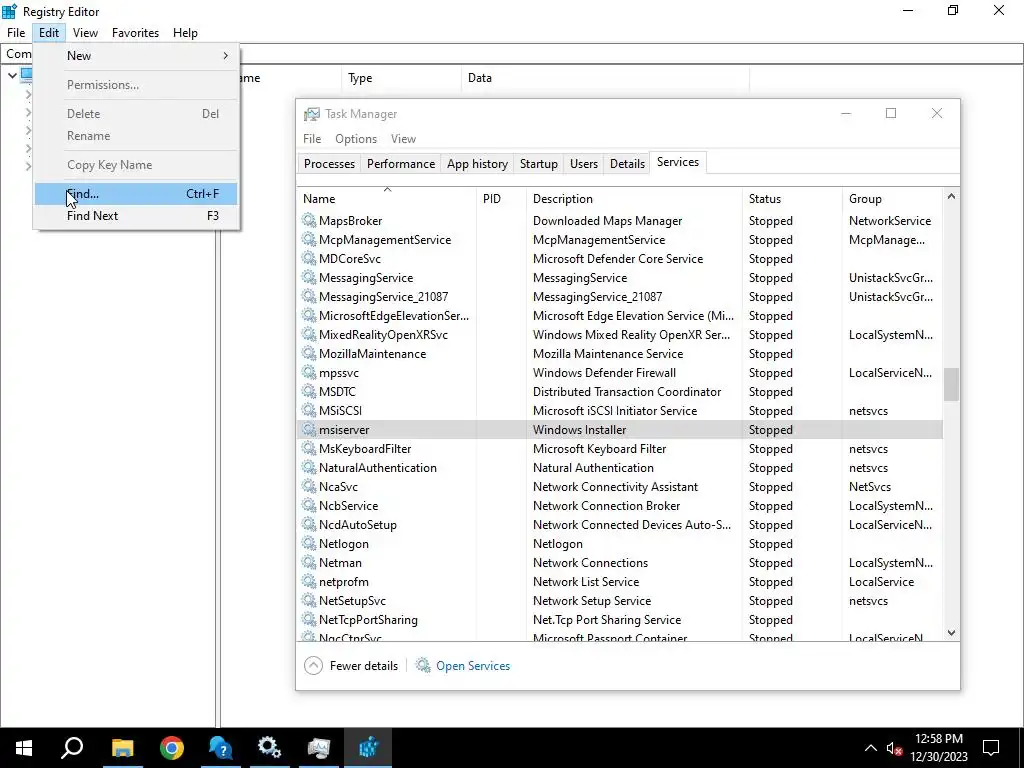This screenshot has height=768, width=1024.
Task: Click Fewer details button
Action: [x=351, y=665]
